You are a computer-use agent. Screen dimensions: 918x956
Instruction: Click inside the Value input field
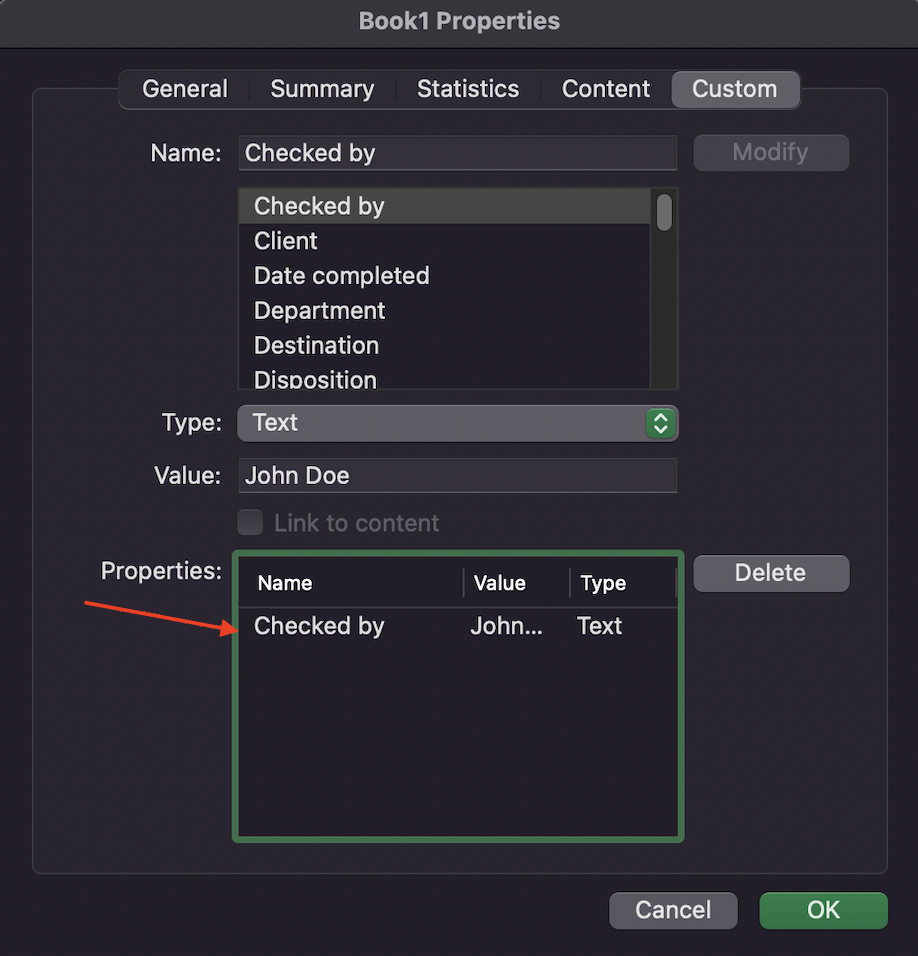(457, 475)
